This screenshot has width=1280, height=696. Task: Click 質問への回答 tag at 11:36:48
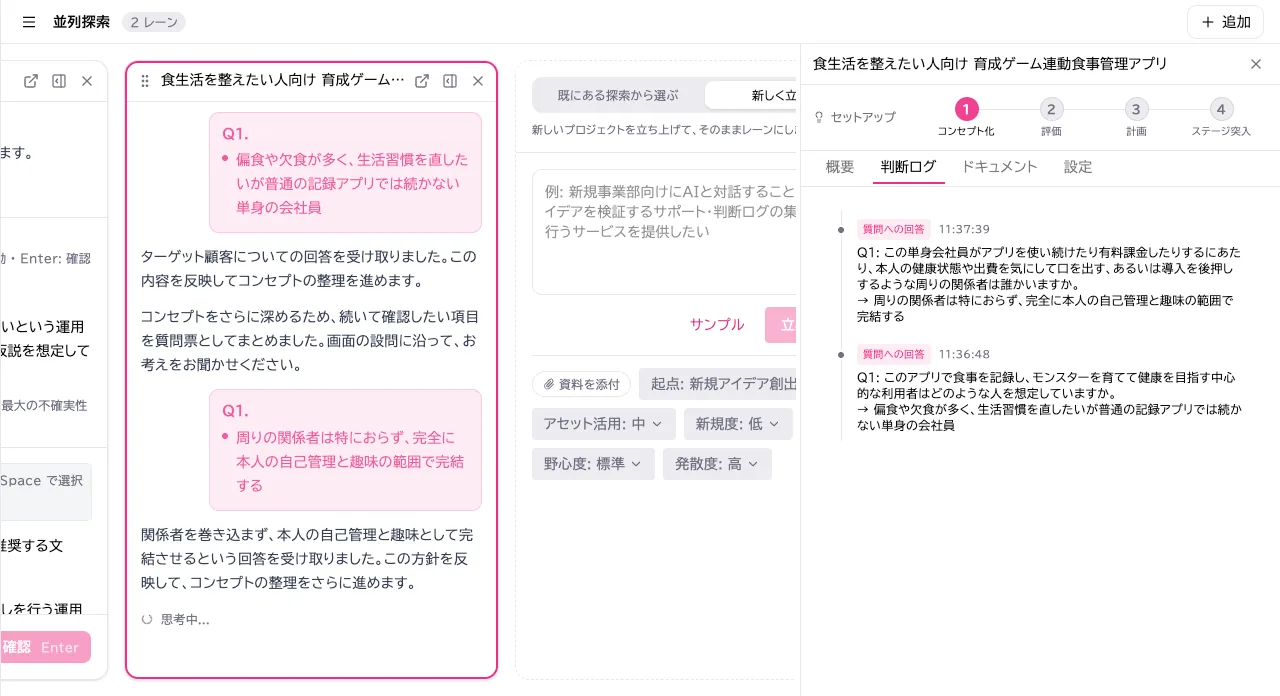893,354
